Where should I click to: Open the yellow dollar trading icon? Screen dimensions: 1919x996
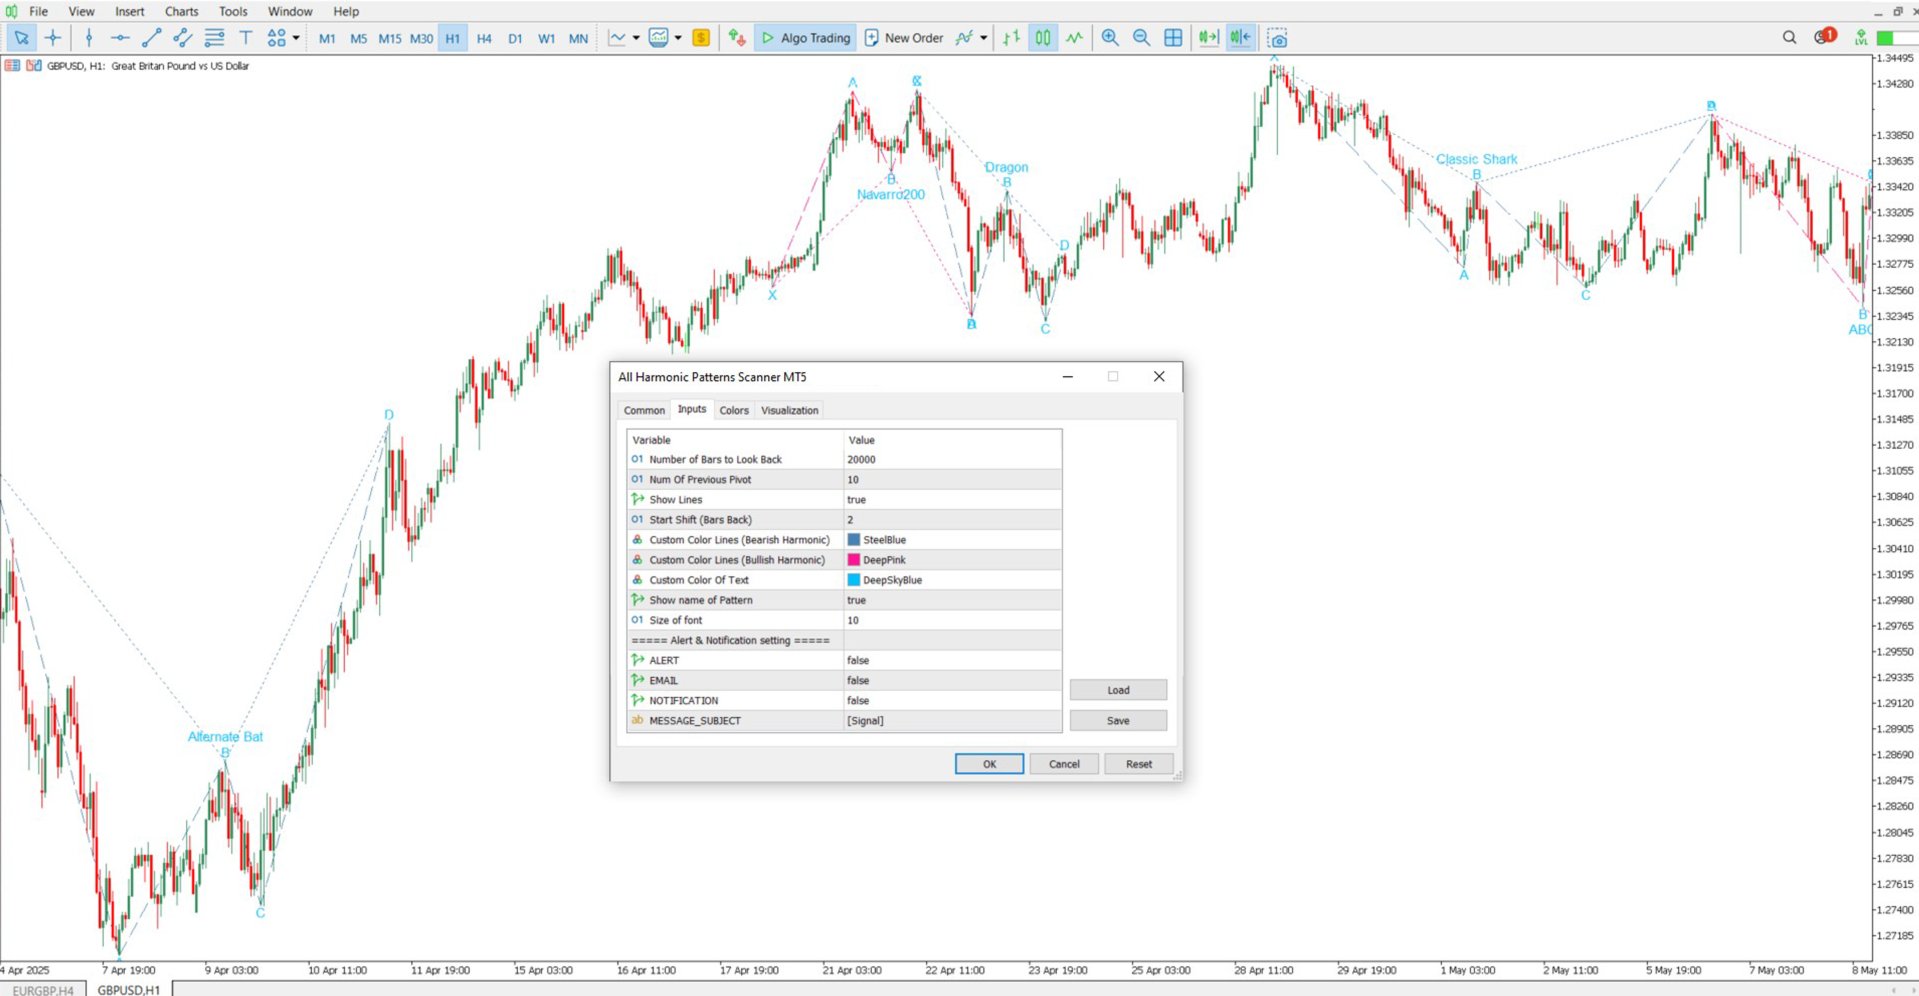tap(701, 38)
